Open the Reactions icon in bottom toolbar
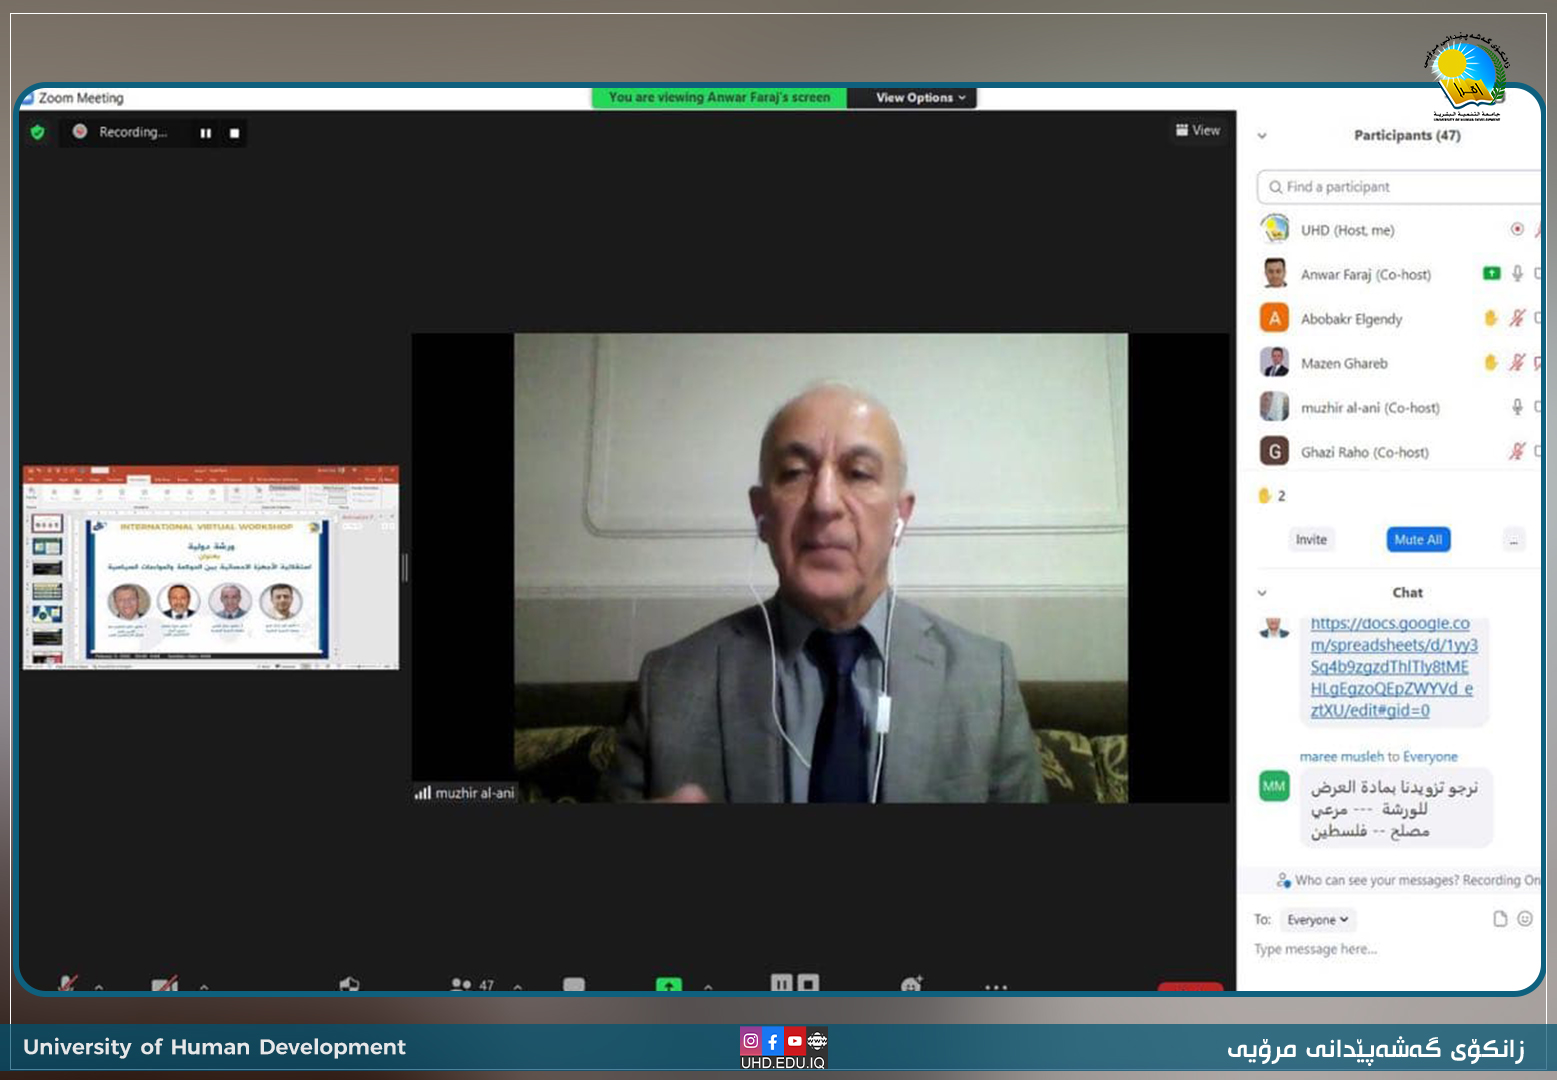This screenshot has height=1080, width=1557. click(912, 985)
